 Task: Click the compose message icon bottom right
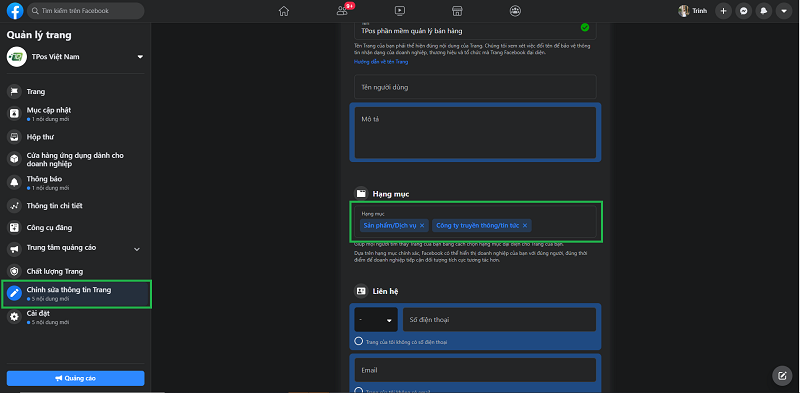click(782, 376)
